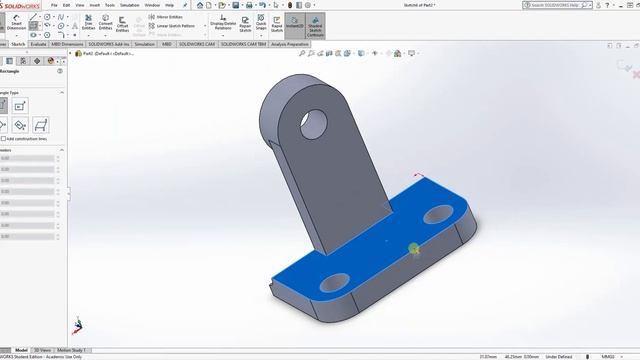Run the Repair Sketch tool

tap(245, 24)
